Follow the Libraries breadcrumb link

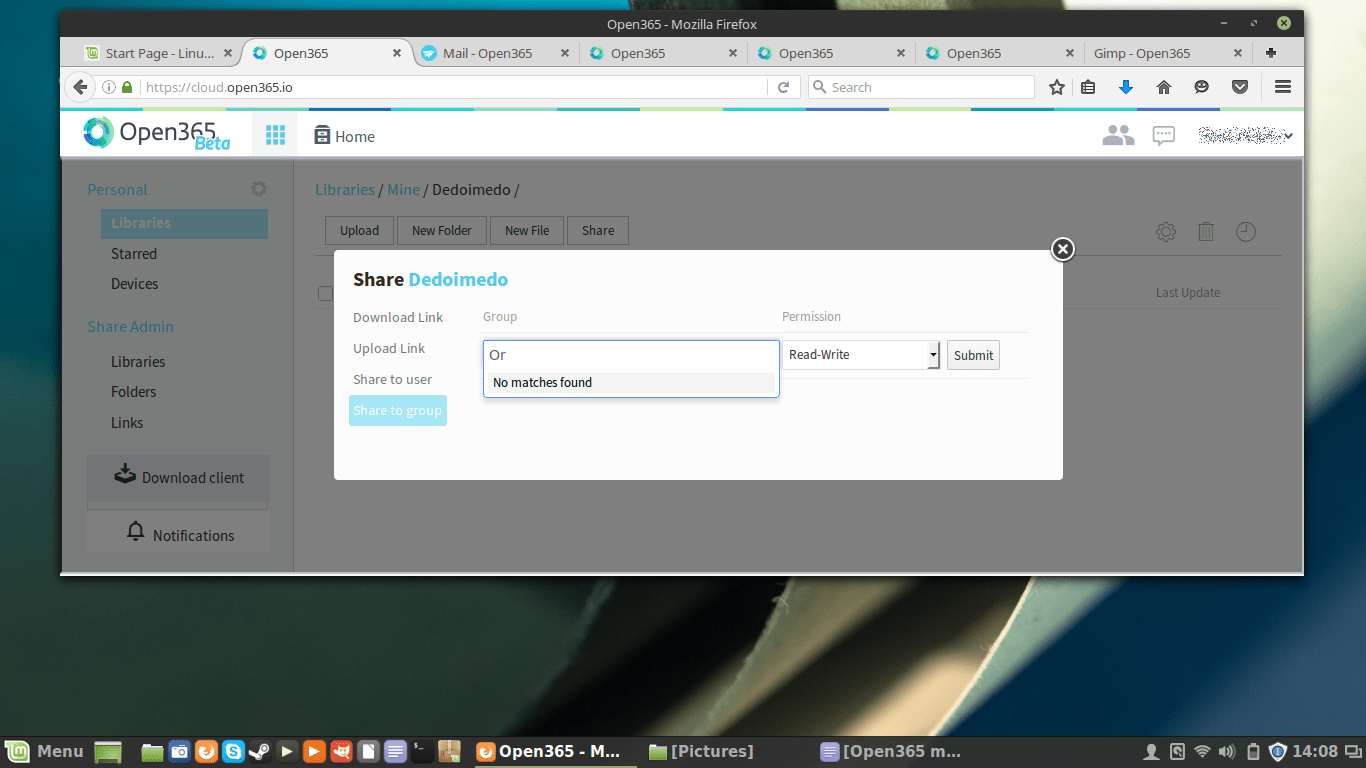coord(345,189)
